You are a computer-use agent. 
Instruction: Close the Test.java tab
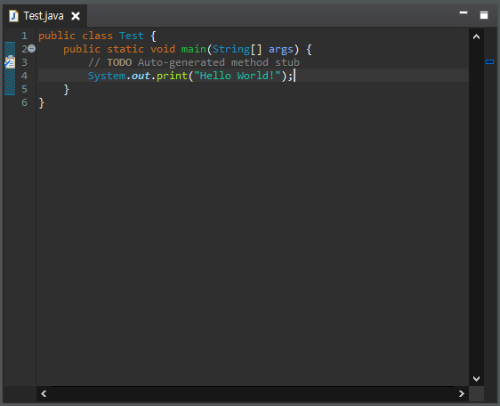tap(76, 16)
